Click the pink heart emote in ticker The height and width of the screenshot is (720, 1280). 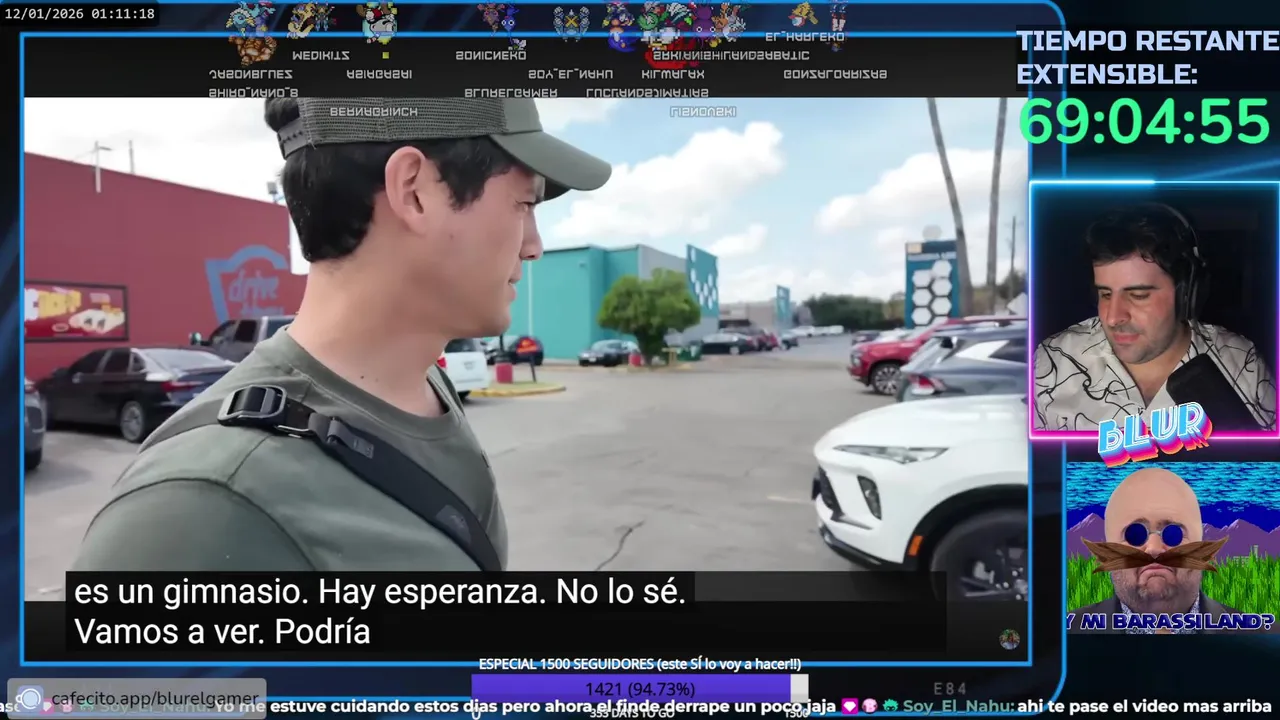pos(851,706)
